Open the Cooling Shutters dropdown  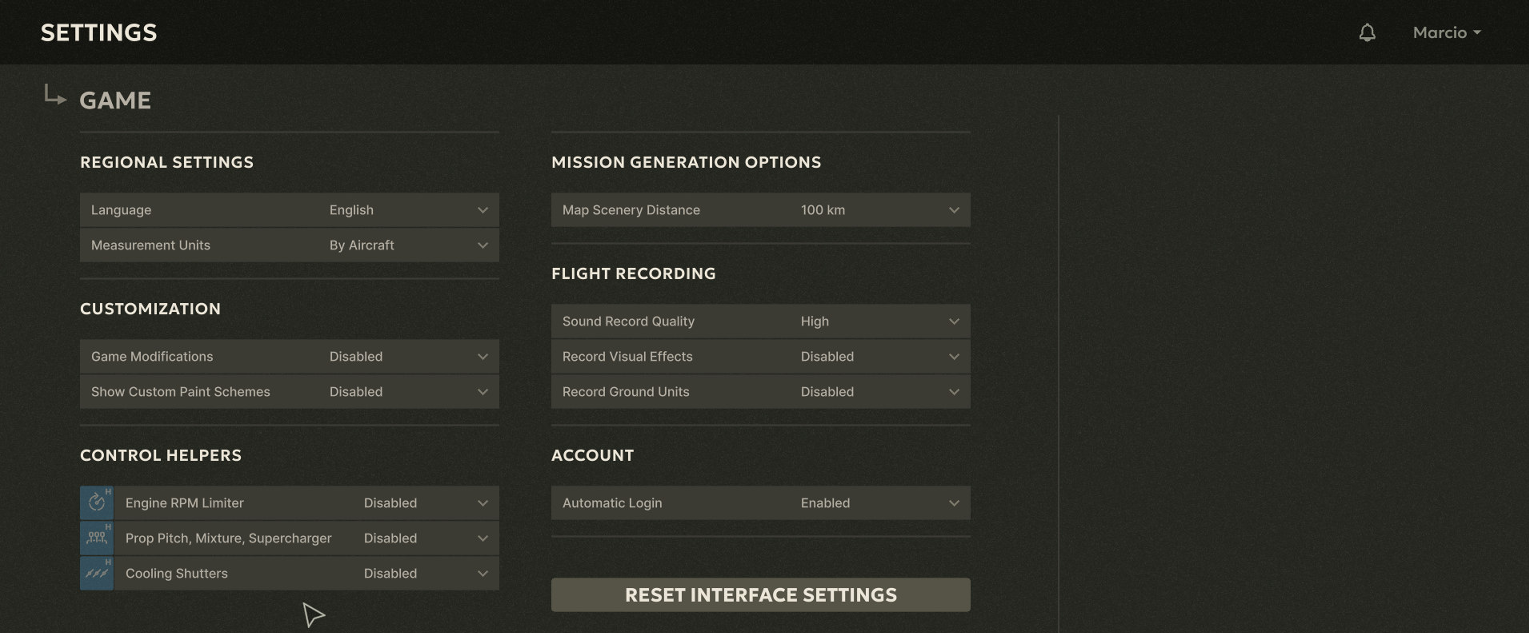coord(306,573)
